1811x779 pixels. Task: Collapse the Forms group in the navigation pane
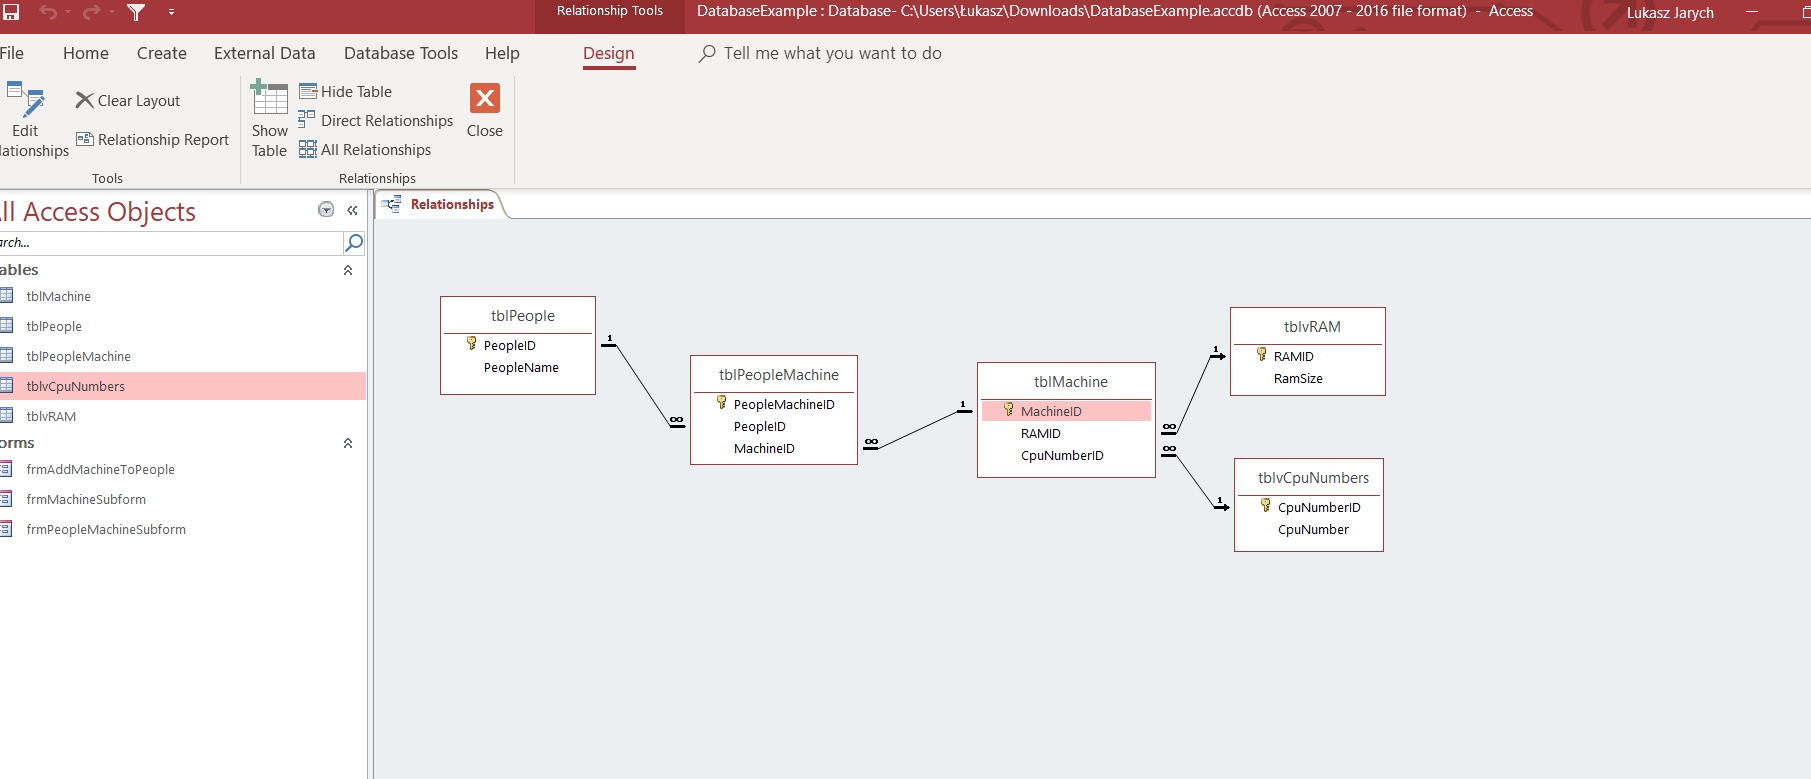coord(348,443)
